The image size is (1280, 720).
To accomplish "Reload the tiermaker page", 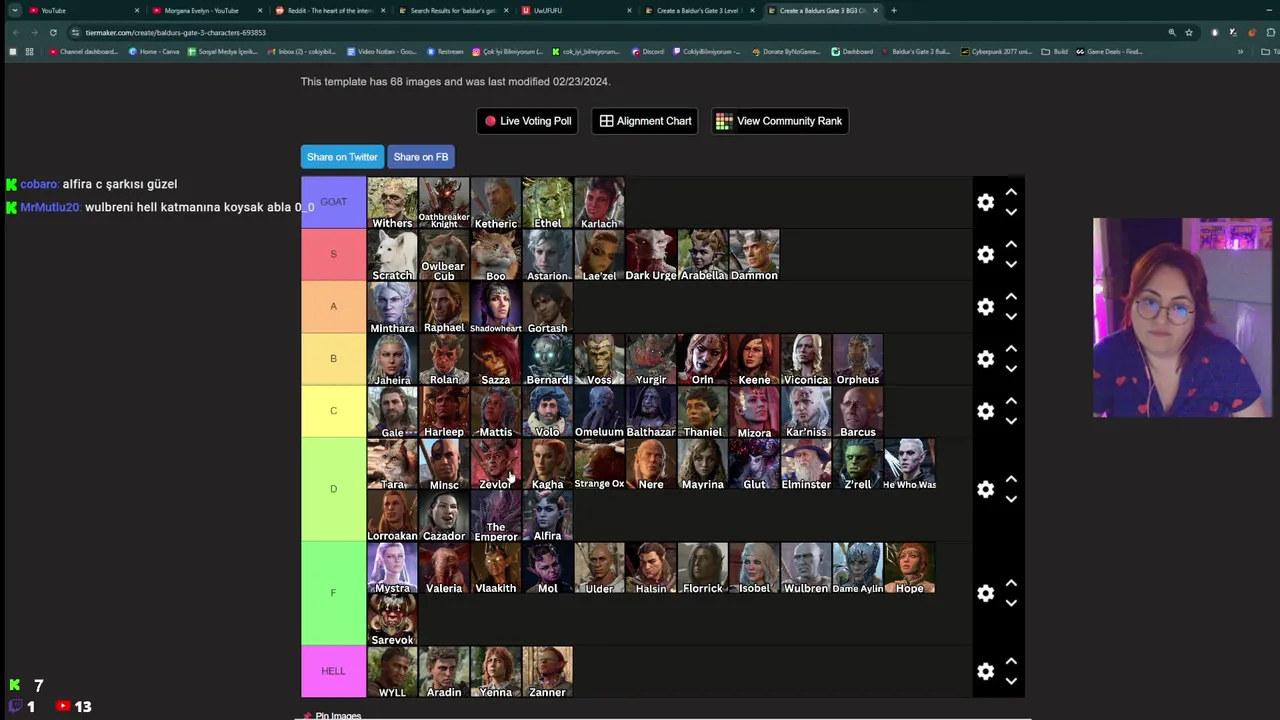I will tap(53, 32).
